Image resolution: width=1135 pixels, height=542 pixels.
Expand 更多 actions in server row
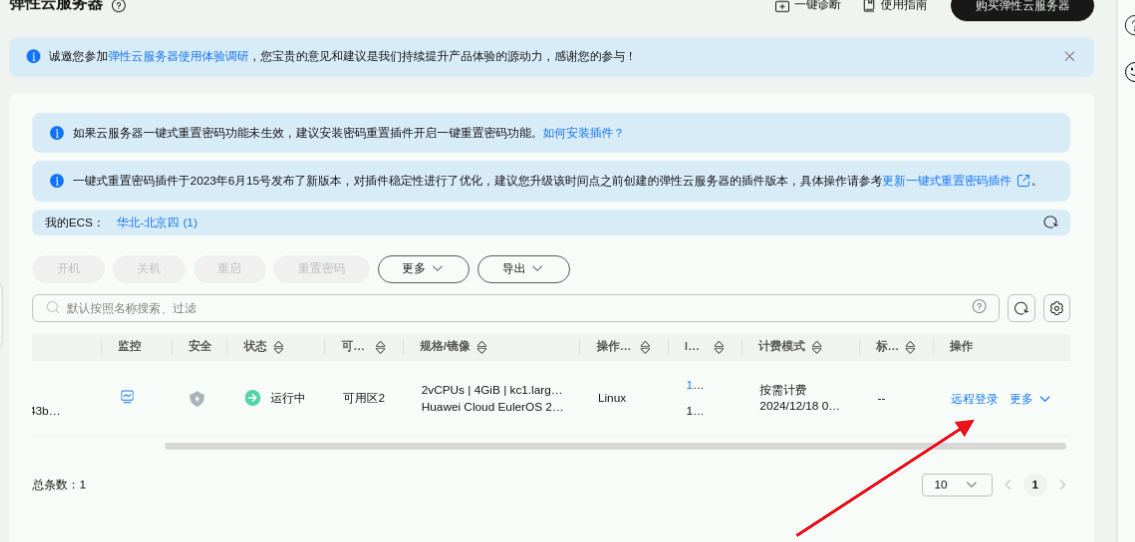point(1029,399)
